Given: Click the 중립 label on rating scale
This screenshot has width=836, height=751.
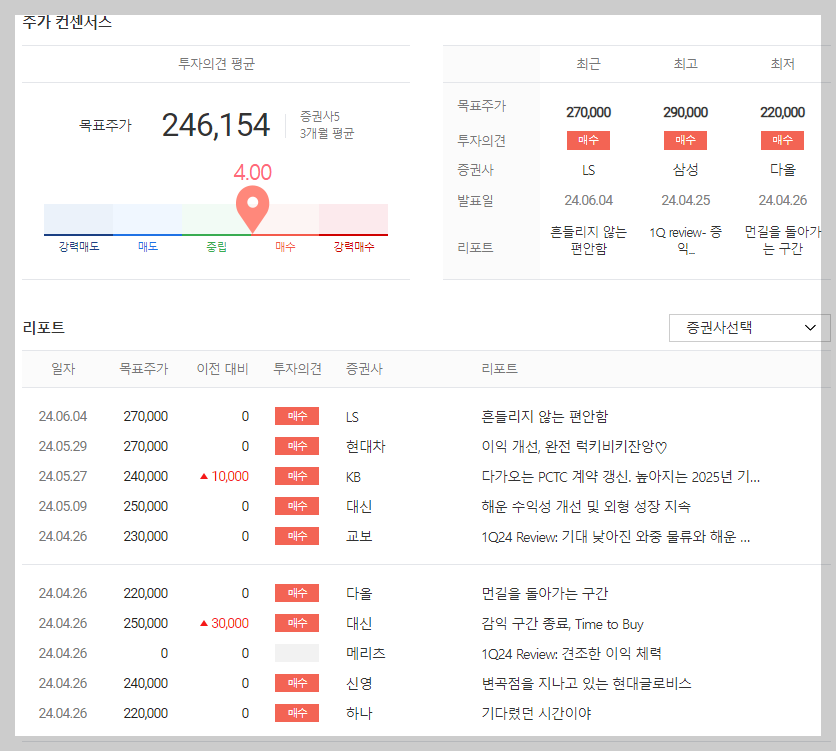Looking at the screenshot, I should (216, 247).
